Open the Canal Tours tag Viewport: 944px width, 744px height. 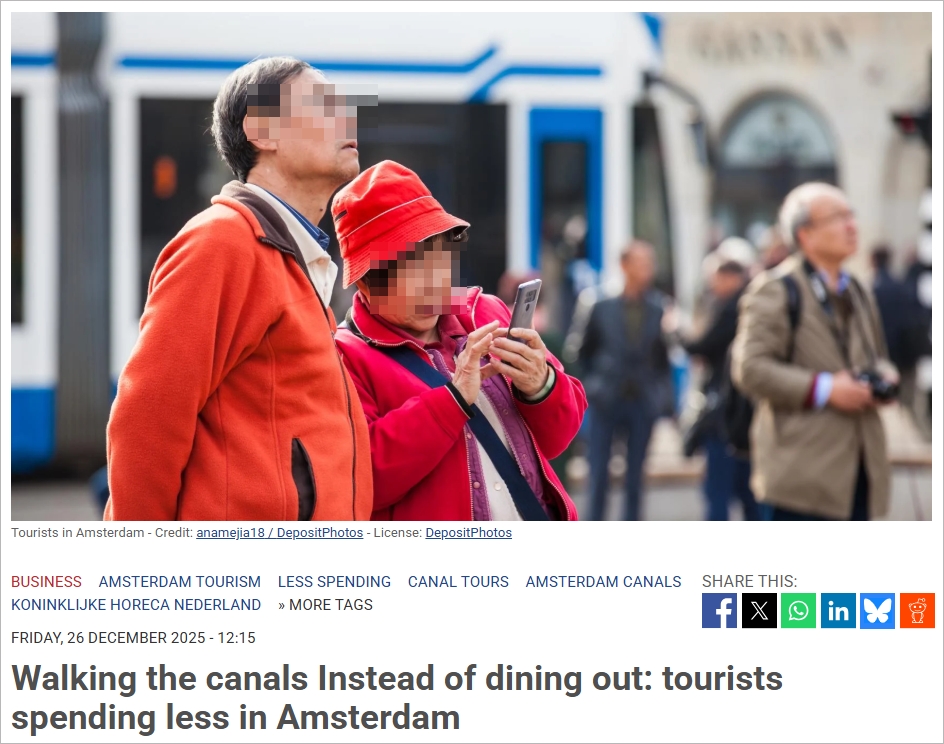[458, 581]
